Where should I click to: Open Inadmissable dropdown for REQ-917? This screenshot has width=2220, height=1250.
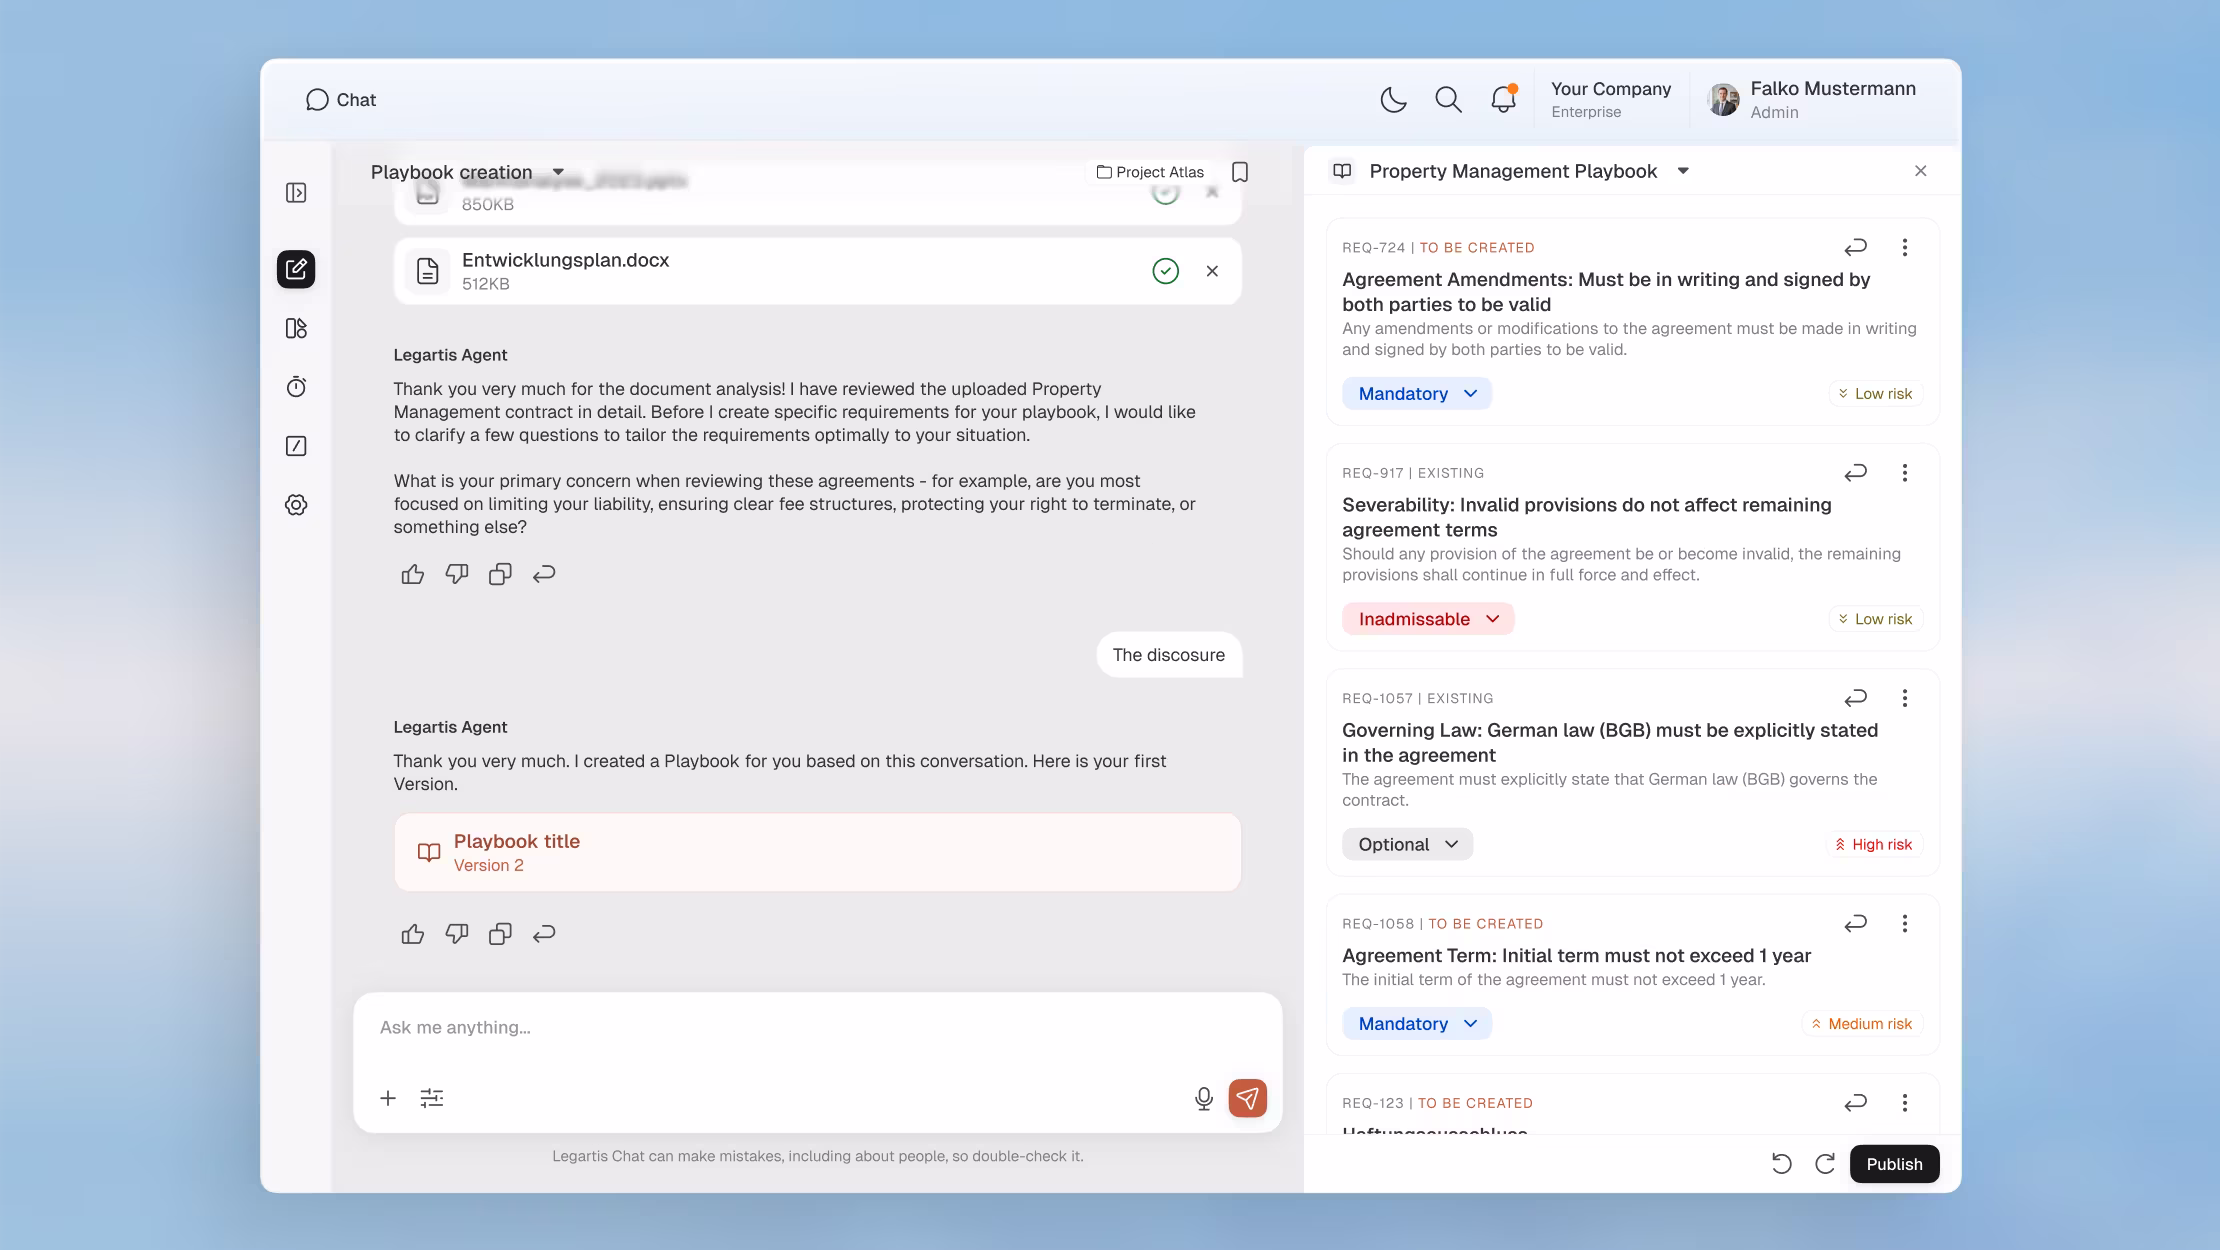pyautogui.click(x=1428, y=619)
